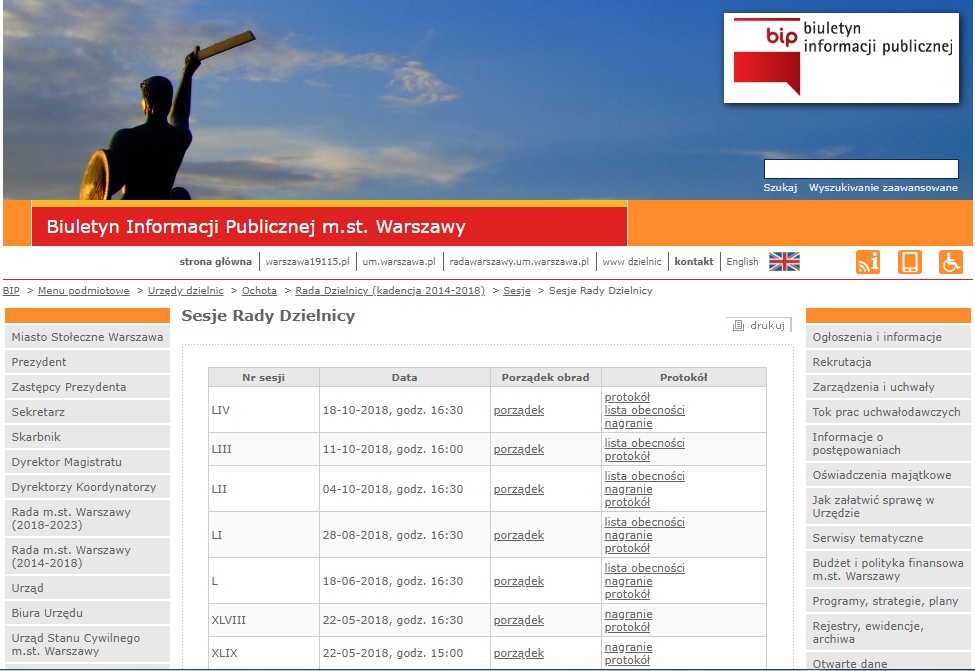The image size is (975, 671).
Task: Open warszawa19115.pl menu link
Action: click(x=307, y=262)
